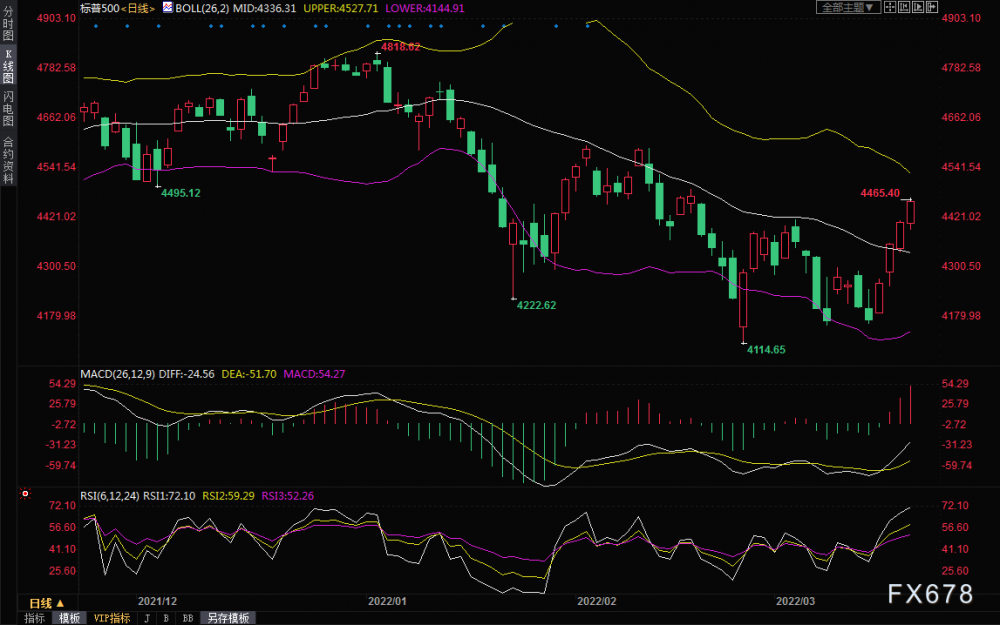Screen dimensions: 1000x625
Task: Open 合约资料 sidebar tab
Action: click(8, 159)
